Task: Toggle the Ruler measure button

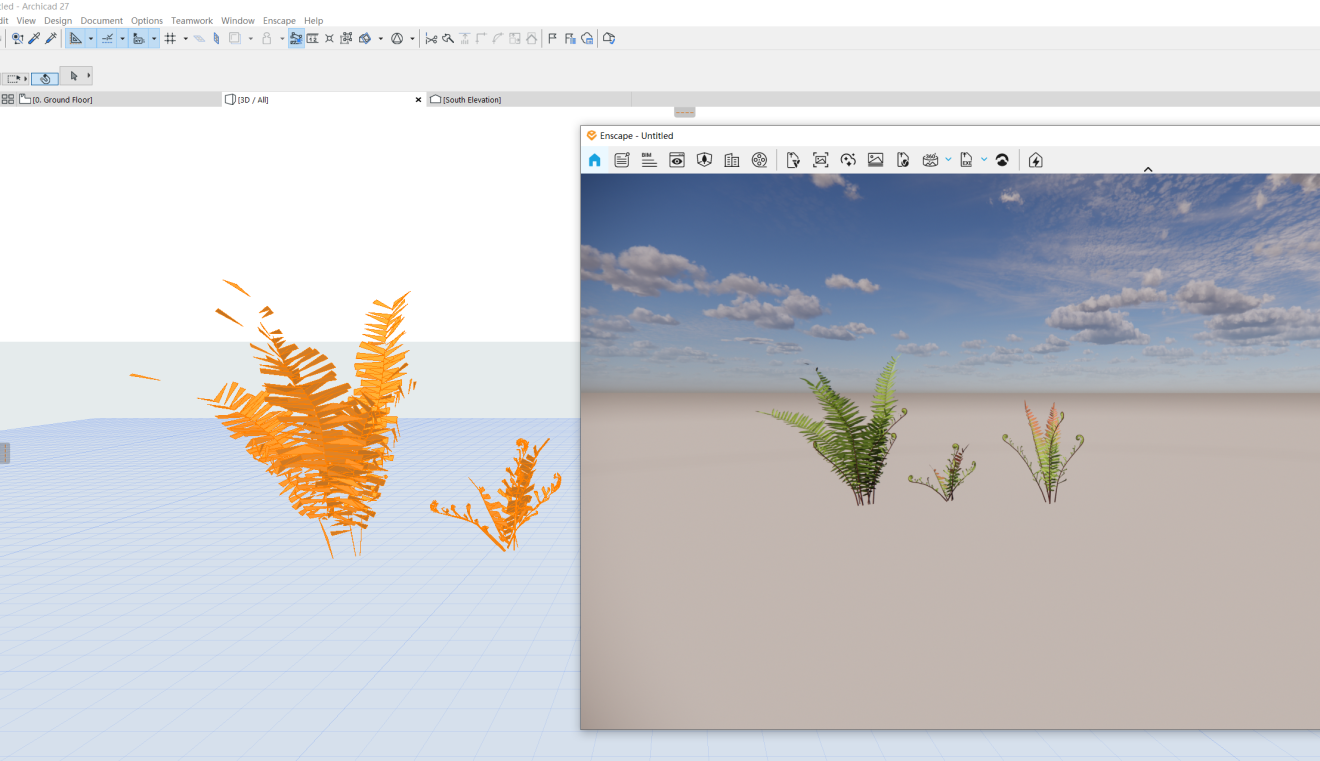Action: pyautogui.click(x=138, y=38)
